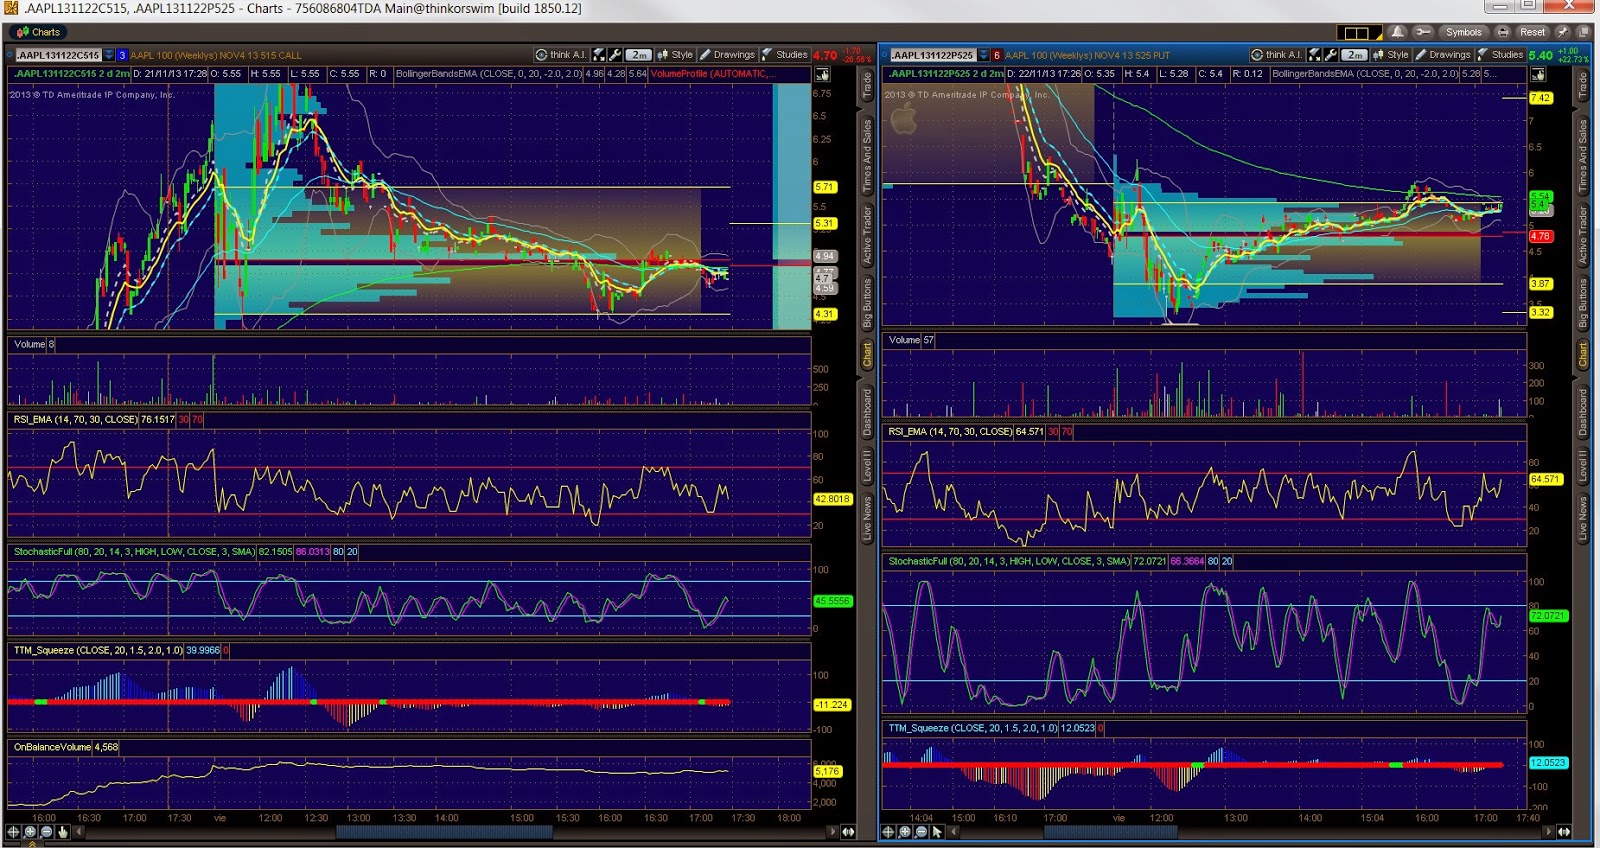Click the crosshair pan icon below left chart

click(14, 832)
